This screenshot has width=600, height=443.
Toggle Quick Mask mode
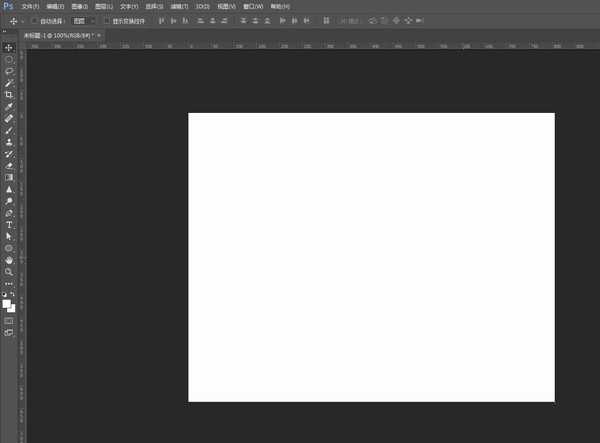tap(9, 321)
